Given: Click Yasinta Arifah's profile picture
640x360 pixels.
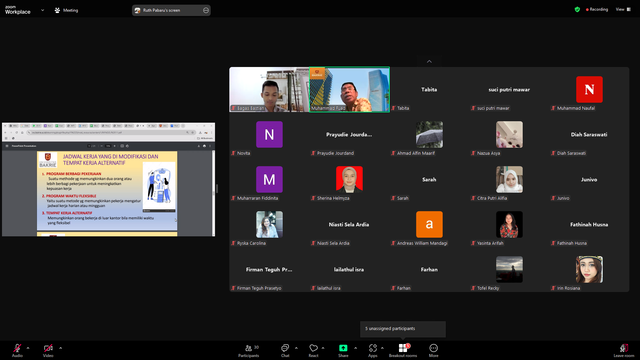Looking at the screenshot, I should 509,224.
